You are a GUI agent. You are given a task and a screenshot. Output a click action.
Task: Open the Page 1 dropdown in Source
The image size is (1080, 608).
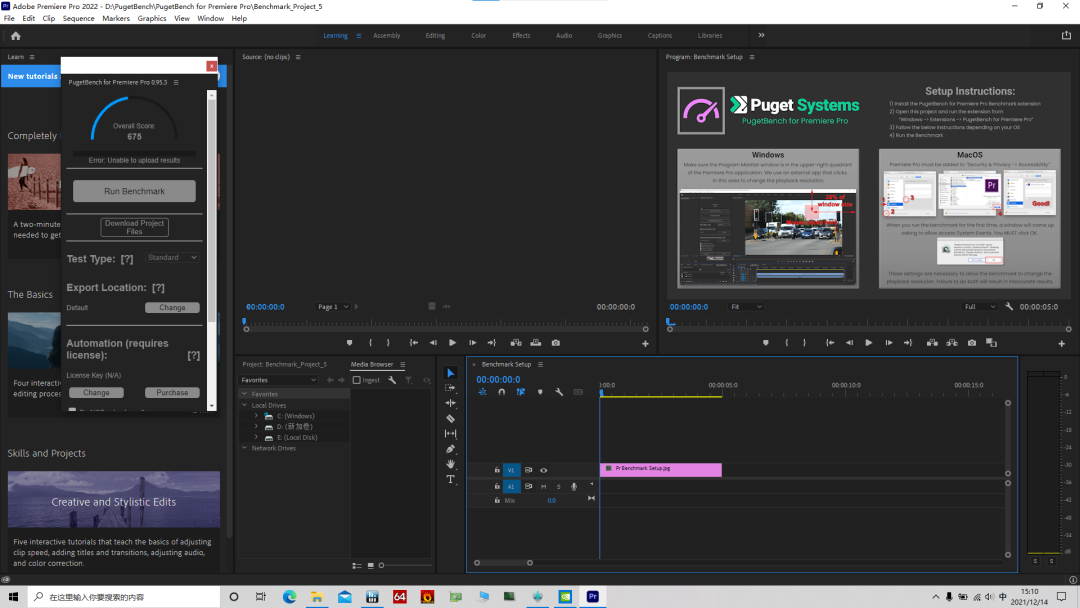pos(333,307)
